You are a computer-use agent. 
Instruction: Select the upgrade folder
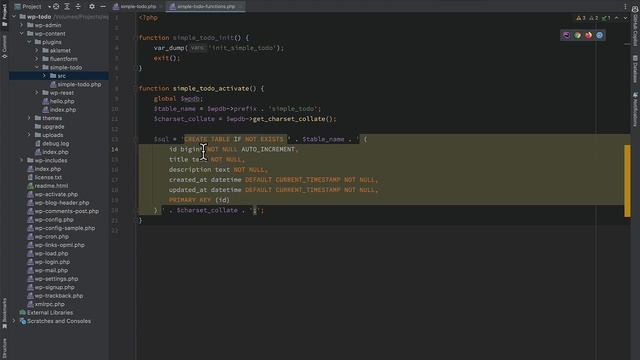(x=53, y=127)
